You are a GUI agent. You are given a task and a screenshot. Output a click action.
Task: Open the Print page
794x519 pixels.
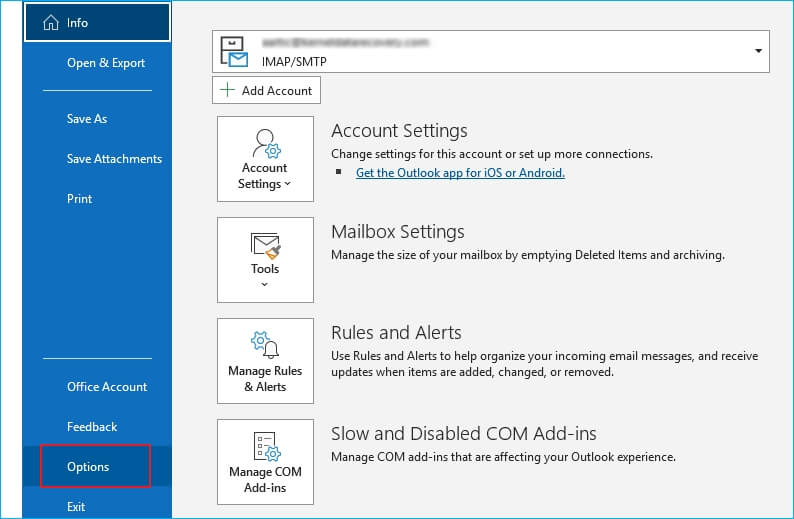coord(80,198)
